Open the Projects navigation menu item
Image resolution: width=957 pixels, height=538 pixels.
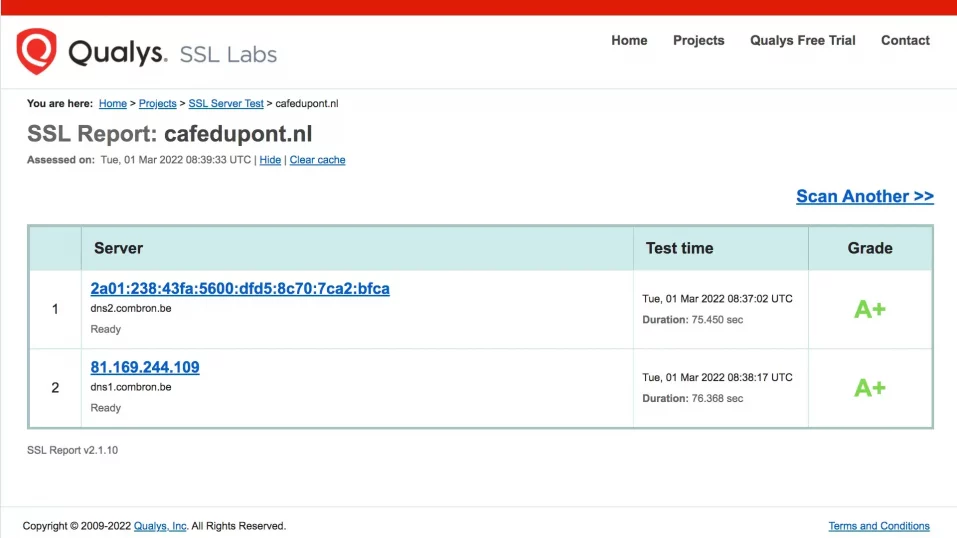(698, 40)
